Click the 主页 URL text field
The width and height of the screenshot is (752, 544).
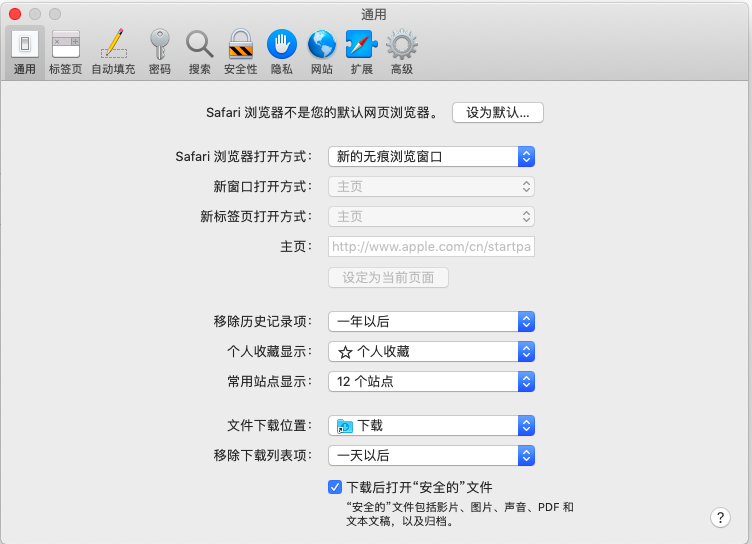[x=432, y=246]
